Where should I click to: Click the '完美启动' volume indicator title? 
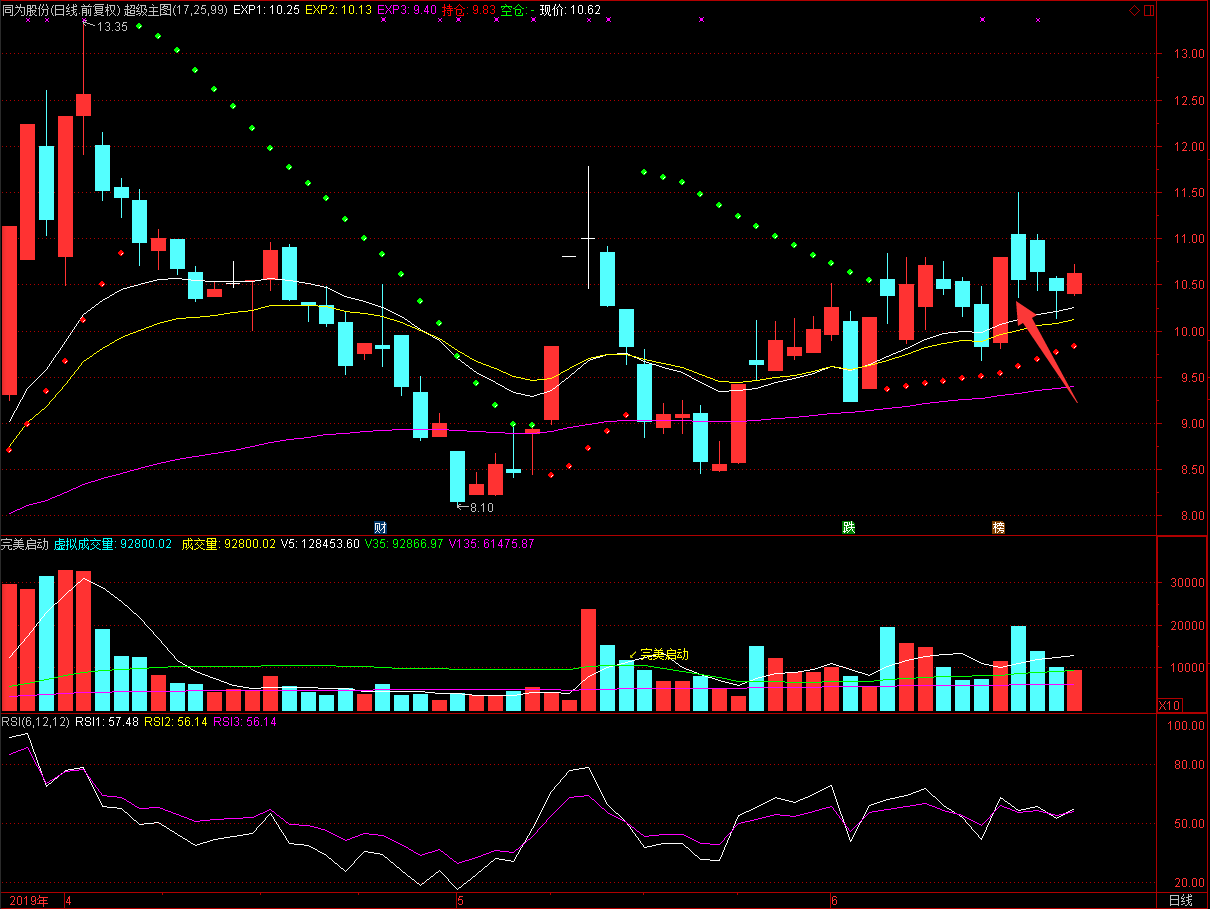click(25, 544)
